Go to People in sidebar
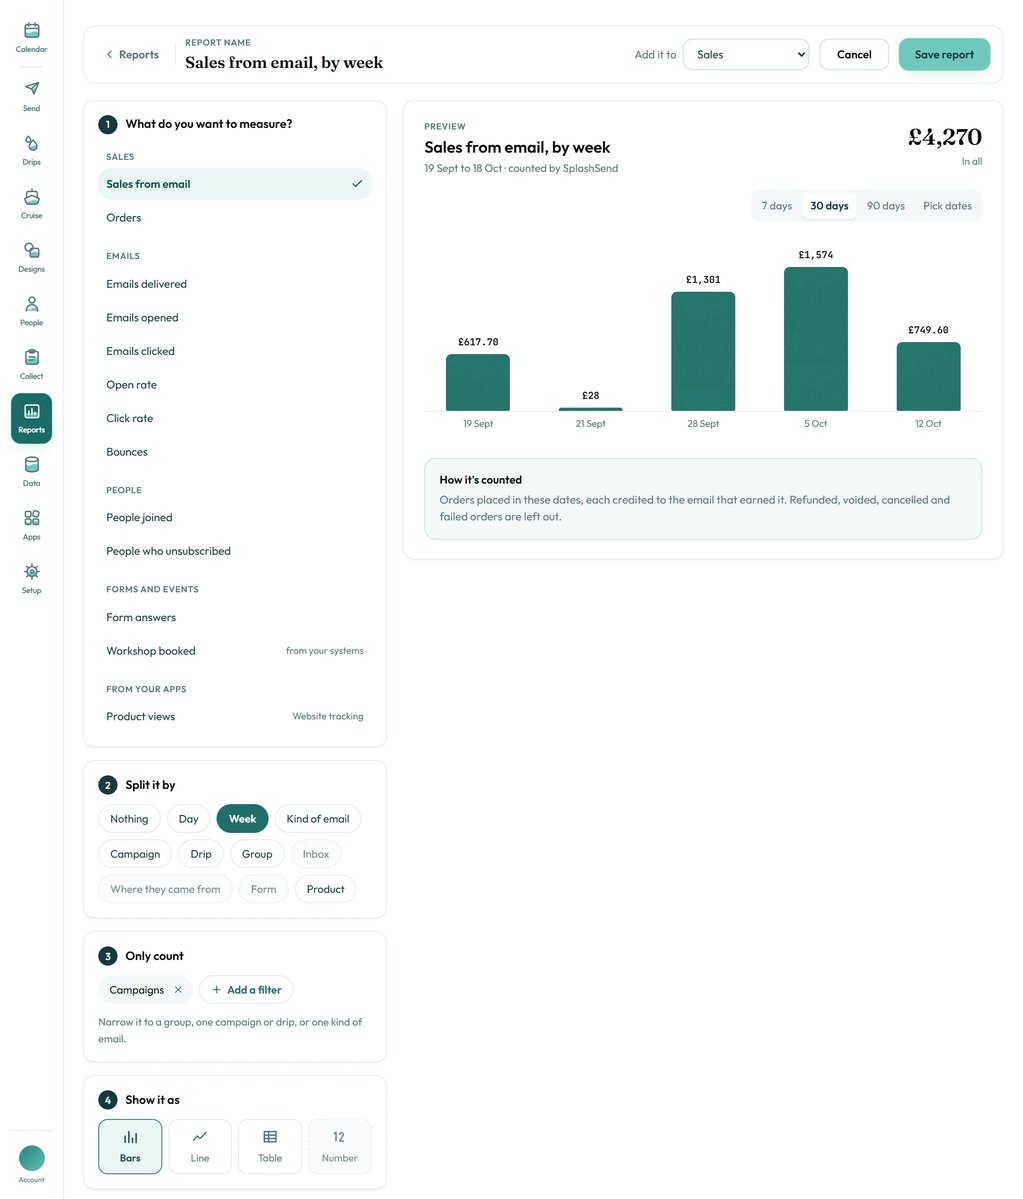Viewport: 1023px width, 1199px height. coord(31,310)
